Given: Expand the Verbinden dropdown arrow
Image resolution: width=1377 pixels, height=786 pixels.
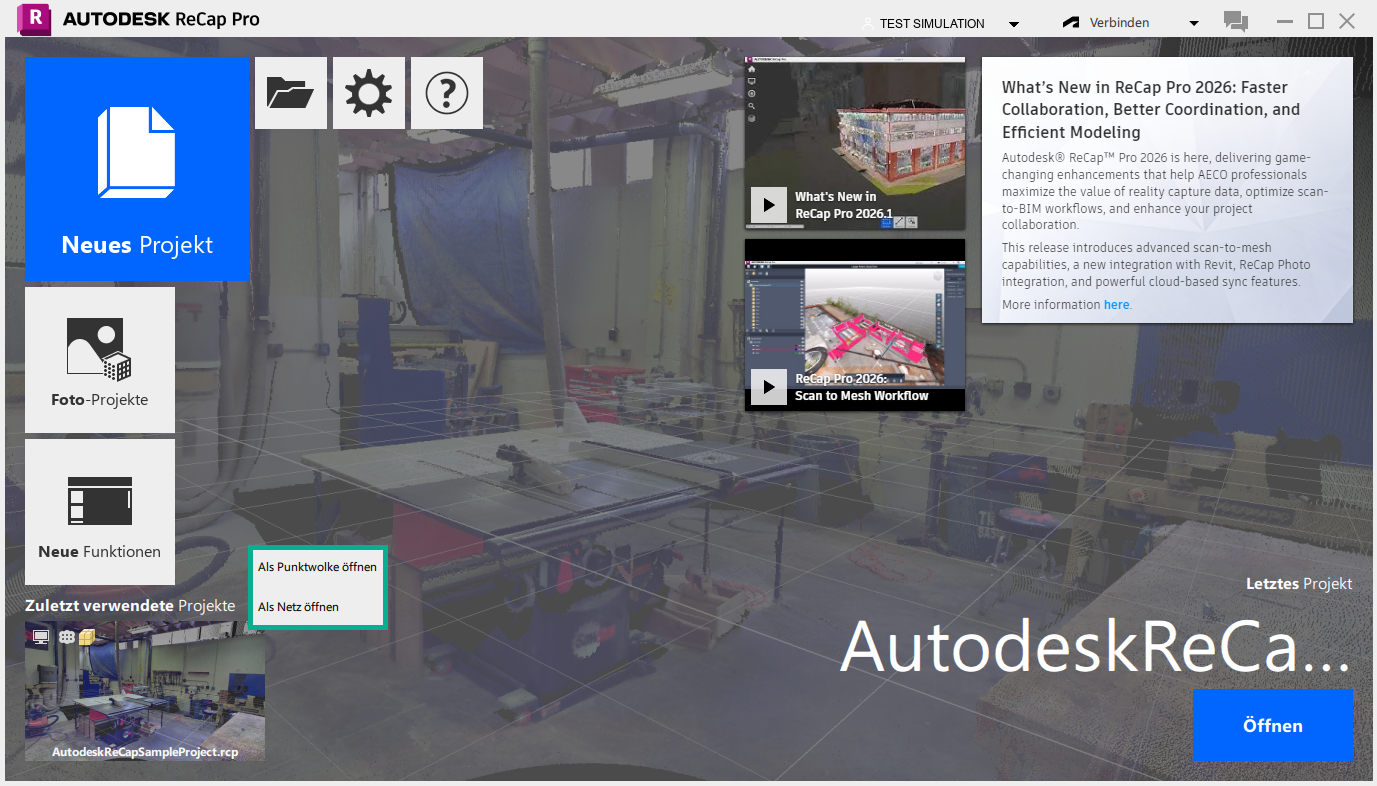Looking at the screenshot, I should point(1194,24).
